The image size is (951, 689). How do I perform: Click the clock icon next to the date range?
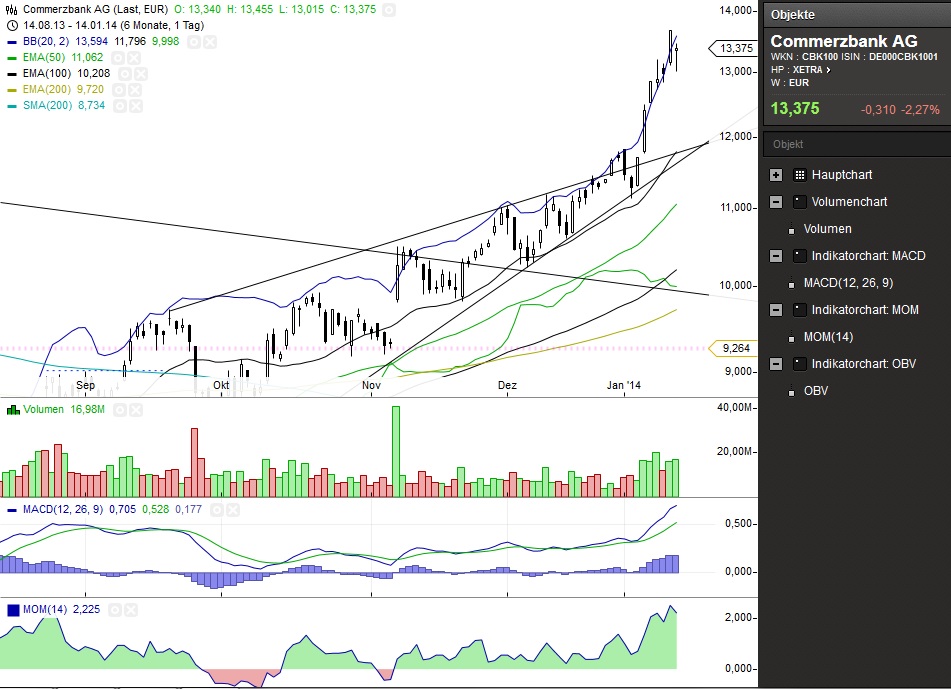pyautogui.click(x=12, y=25)
